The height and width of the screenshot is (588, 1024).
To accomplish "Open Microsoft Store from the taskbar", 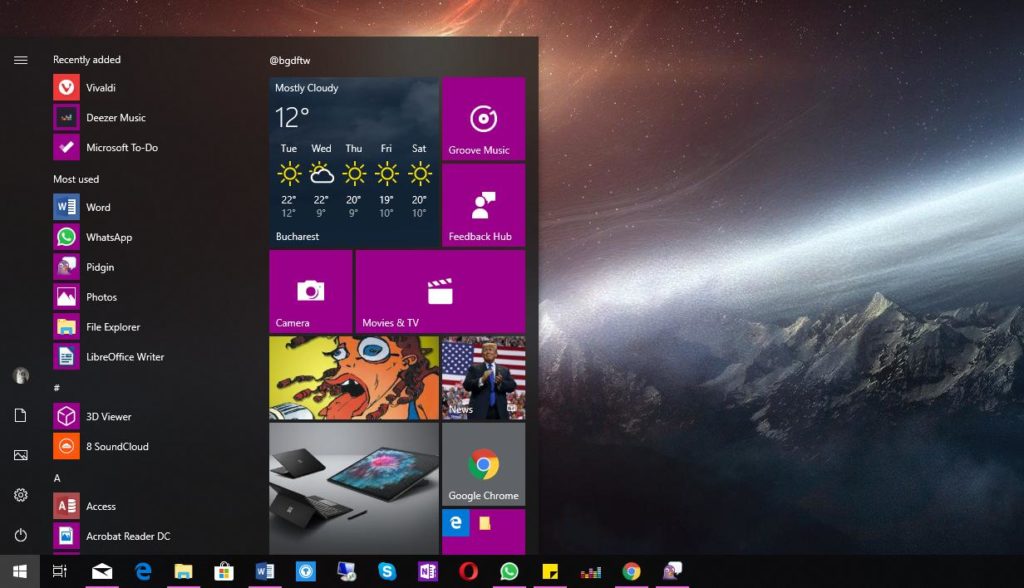I will [x=224, y=572].
